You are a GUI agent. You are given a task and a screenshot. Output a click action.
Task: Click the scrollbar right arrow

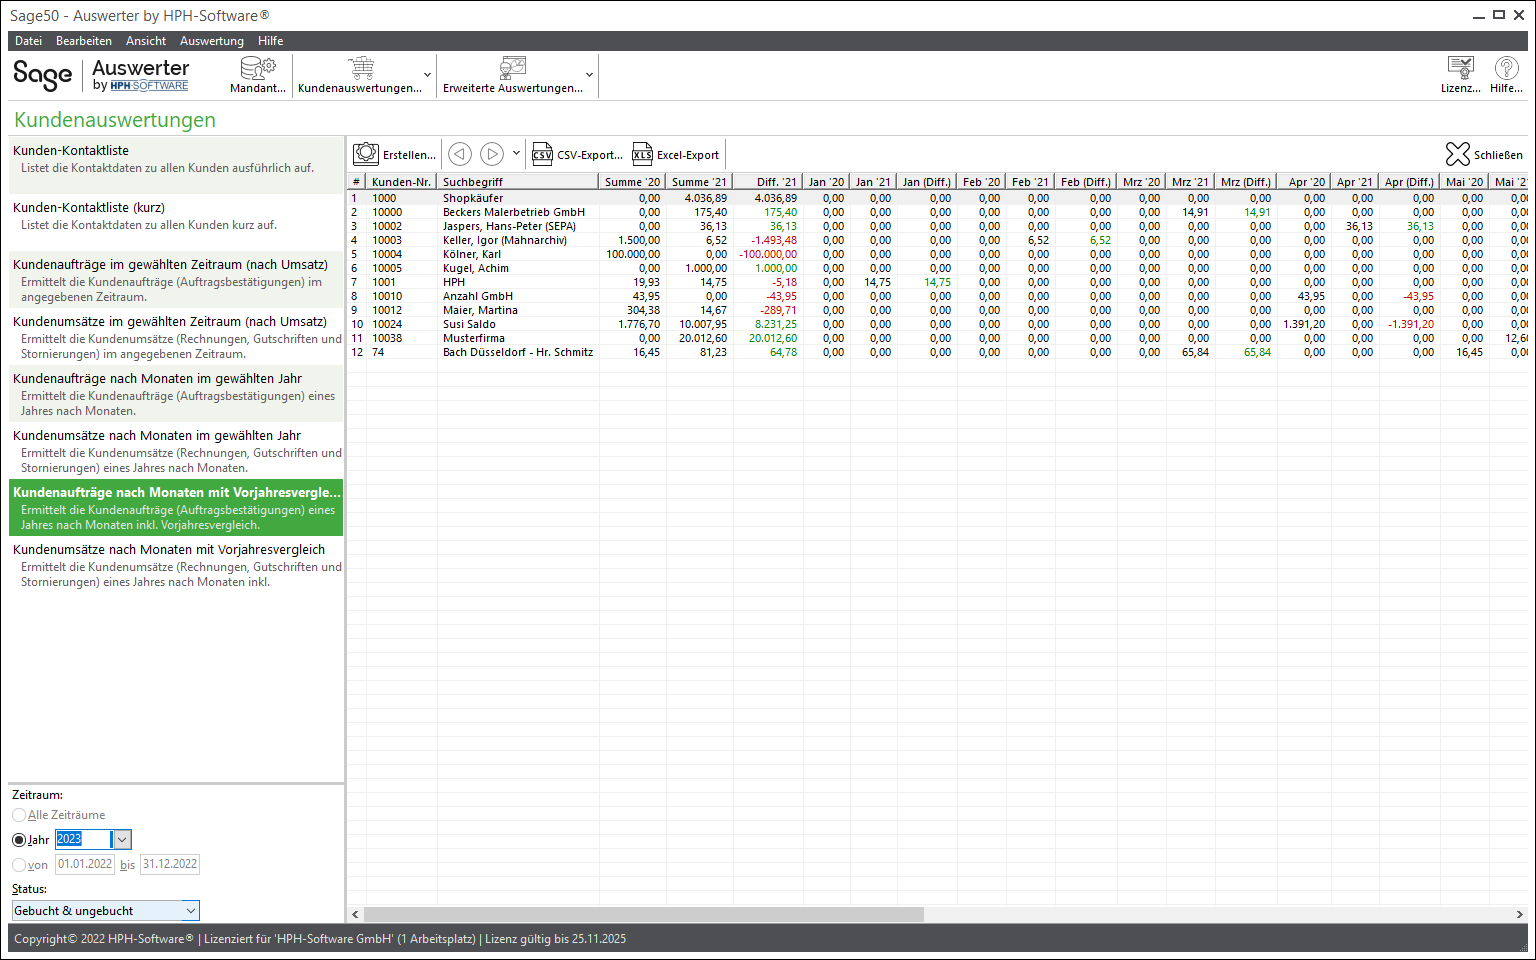1519,914
